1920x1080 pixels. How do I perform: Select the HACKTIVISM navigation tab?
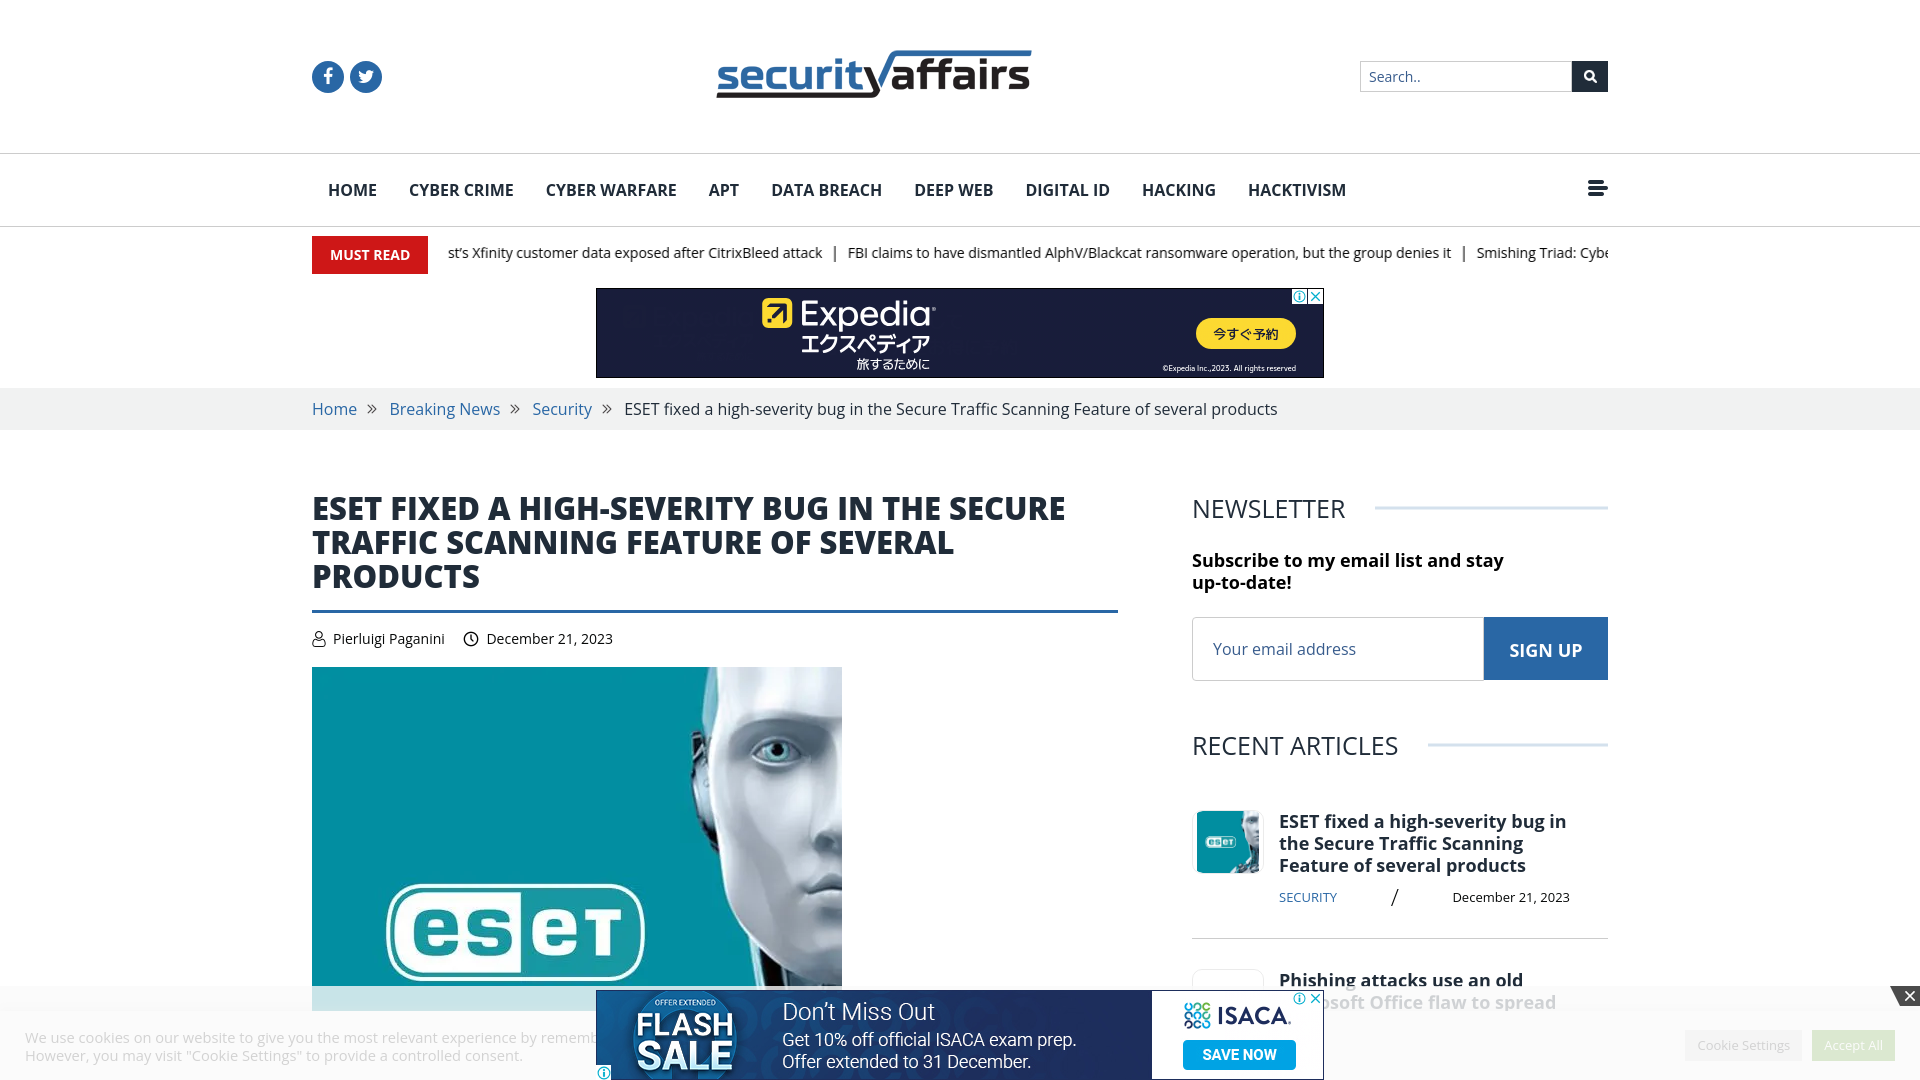[x=1298, y=190]
